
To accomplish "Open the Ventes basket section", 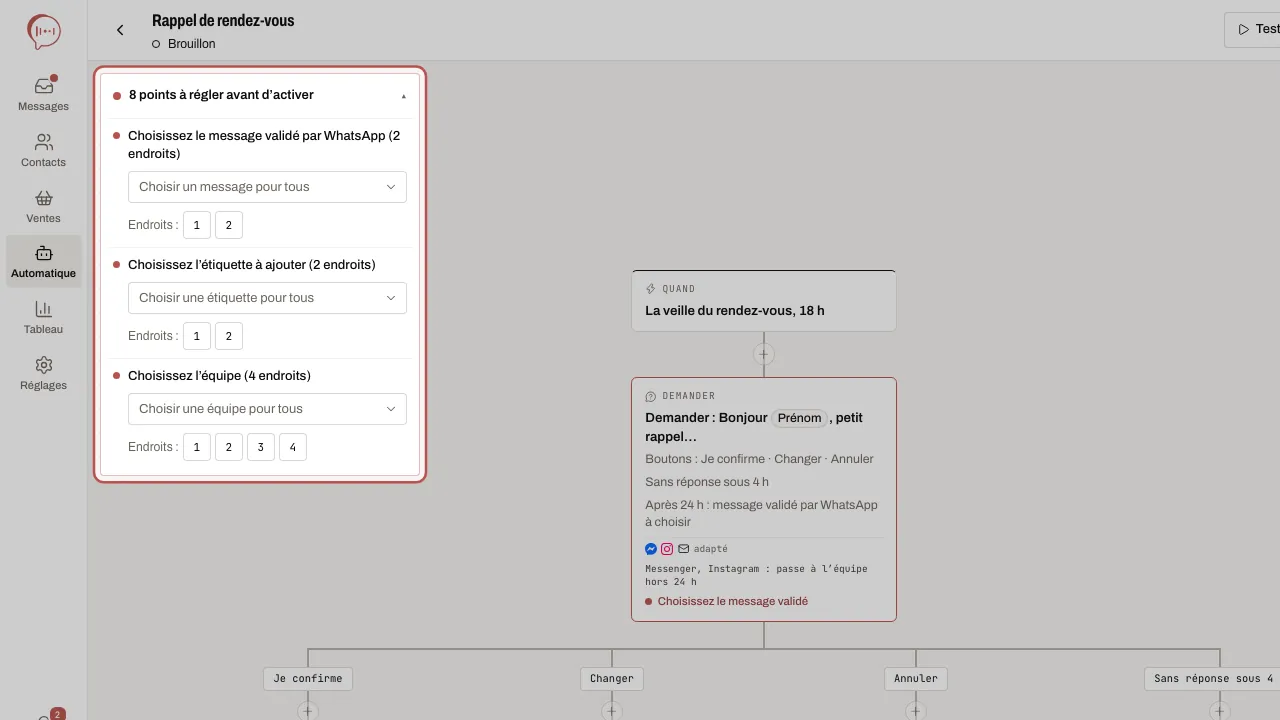I will click(x=44, y=206).
